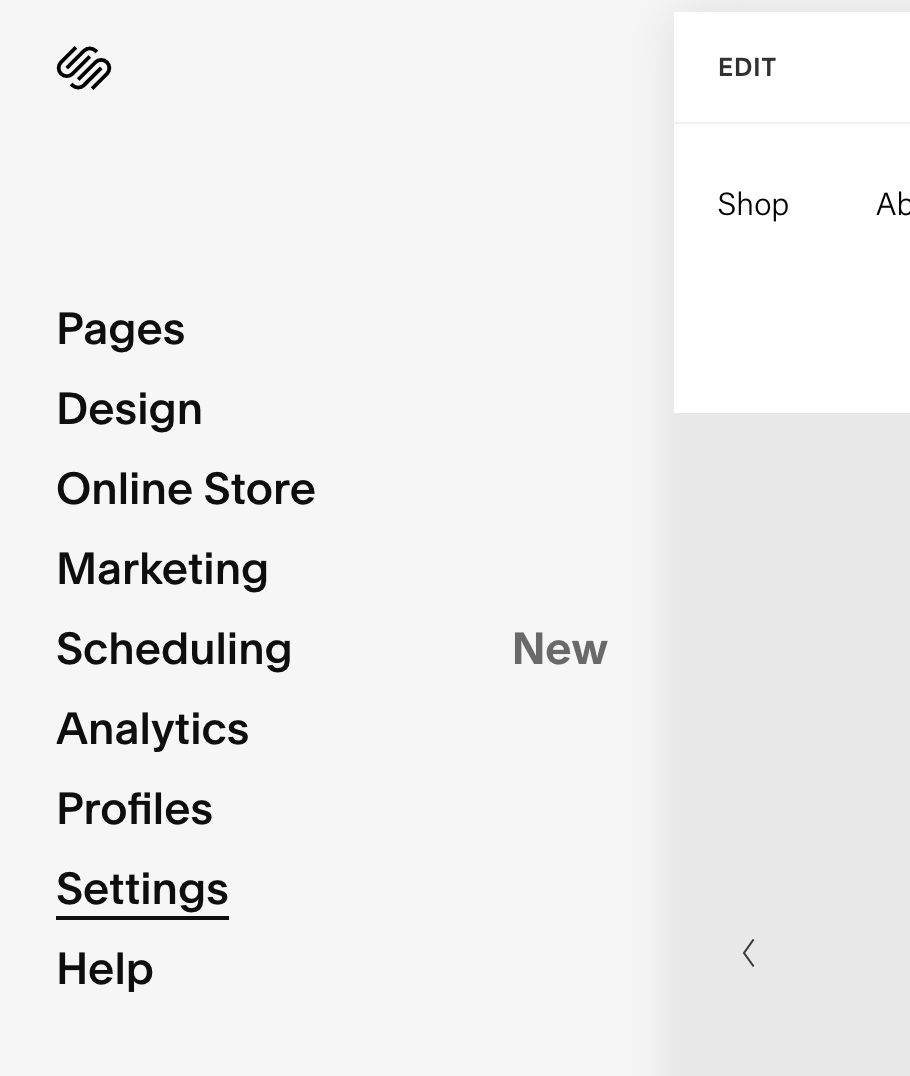Open the About navigation link

point(896,204)
